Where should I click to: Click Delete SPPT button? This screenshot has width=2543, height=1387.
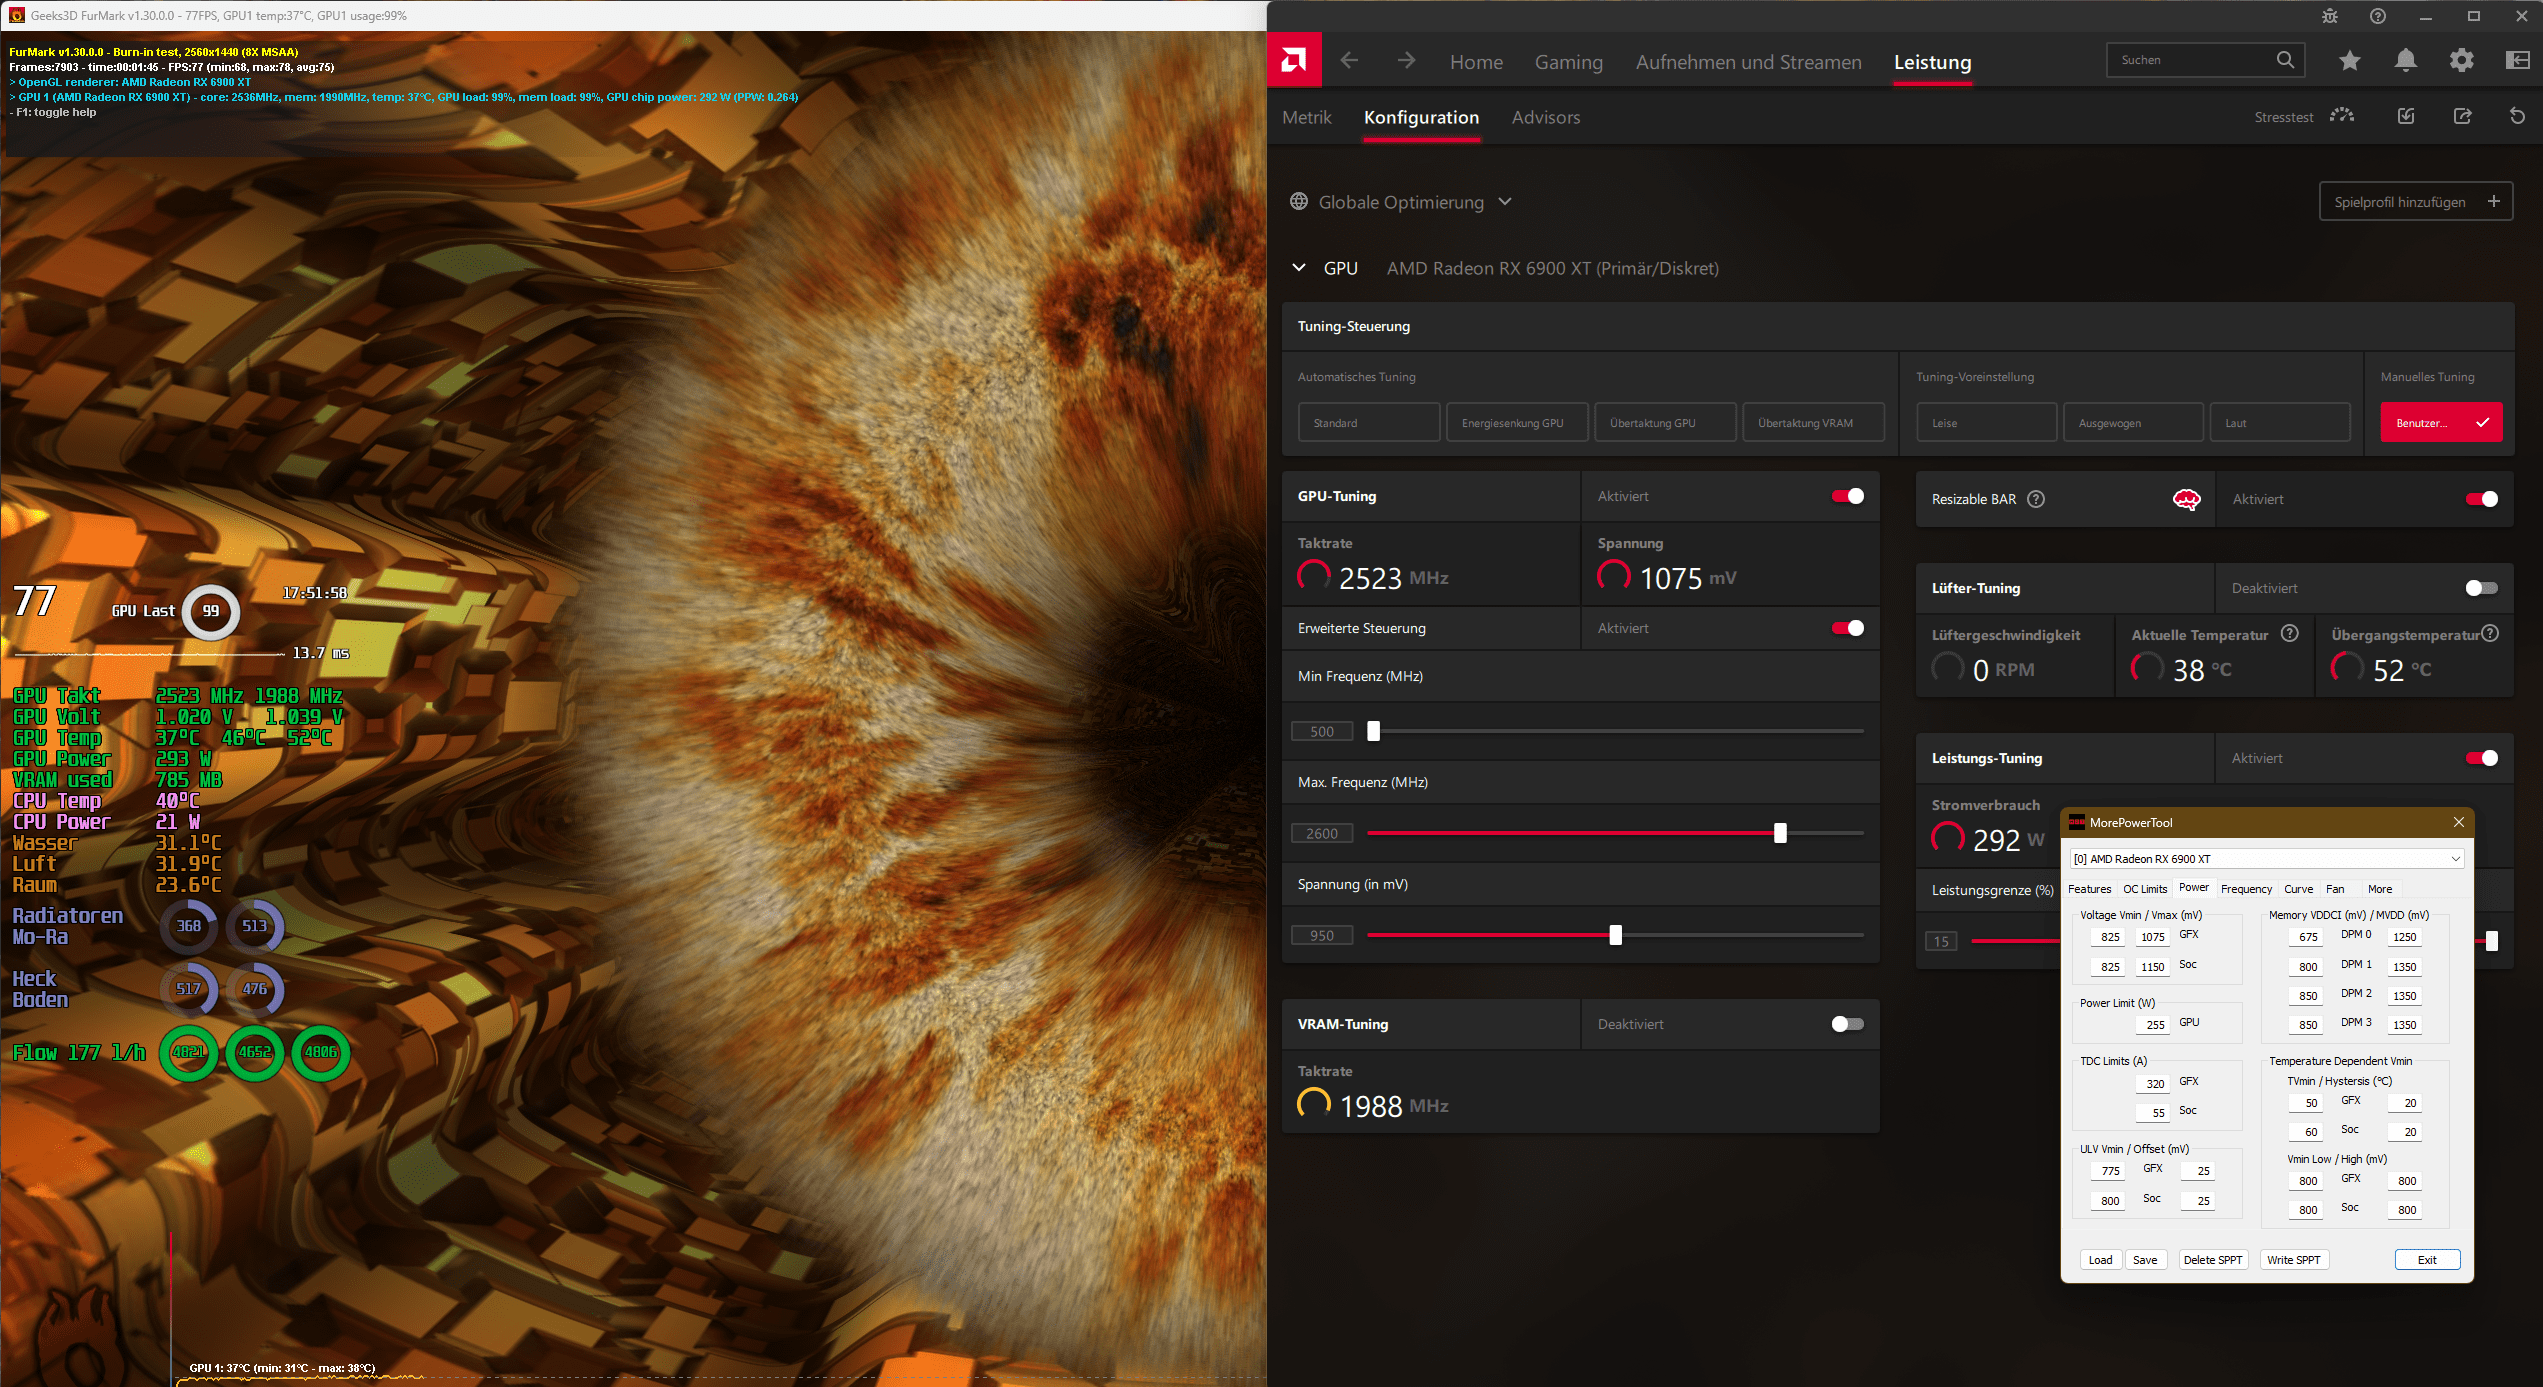coord(2213,1260)
